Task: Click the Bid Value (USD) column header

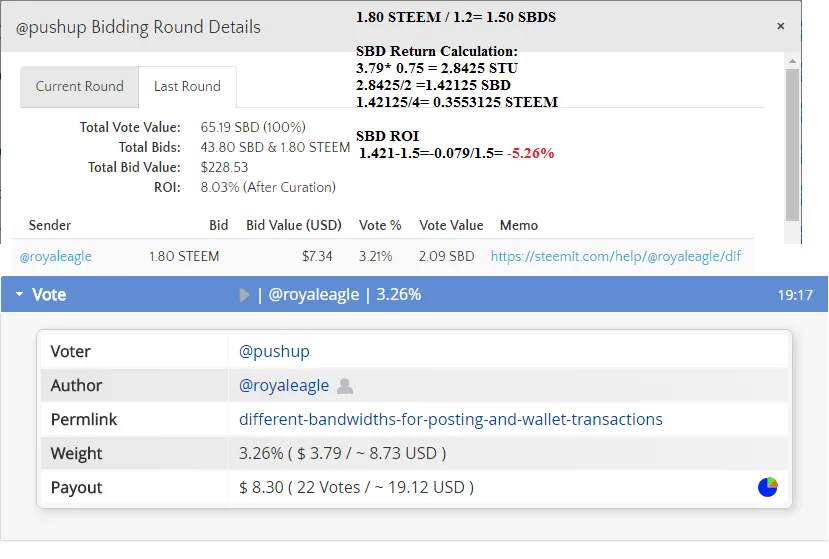Action: [x=294, y=225]
